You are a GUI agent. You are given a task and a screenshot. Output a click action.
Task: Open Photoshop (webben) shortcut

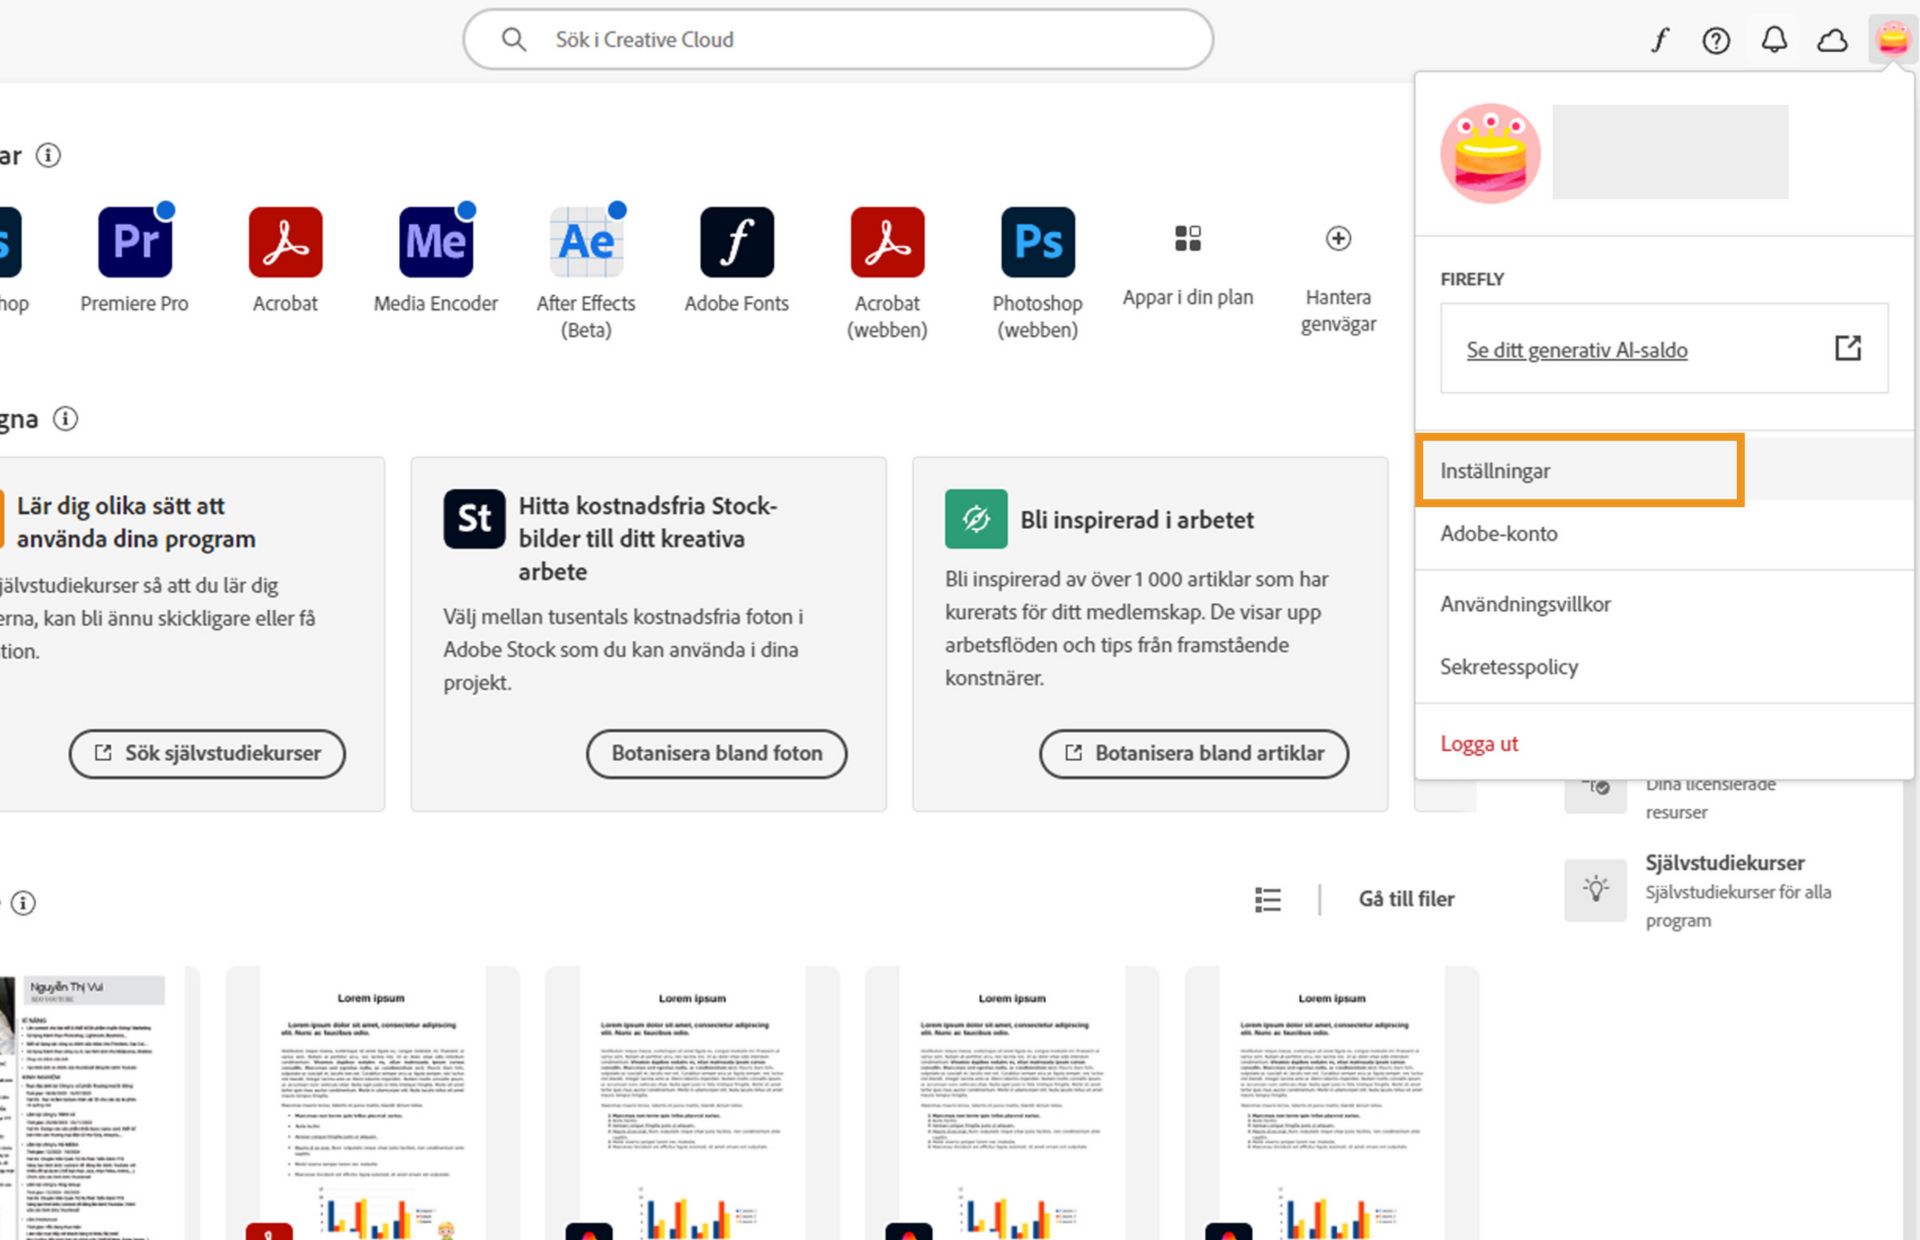pos(1037,242)
